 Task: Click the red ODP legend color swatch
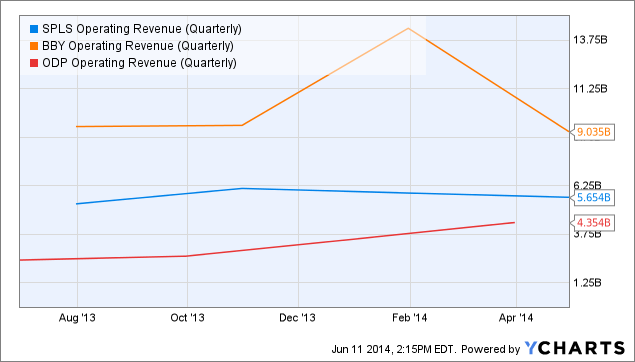34,63
